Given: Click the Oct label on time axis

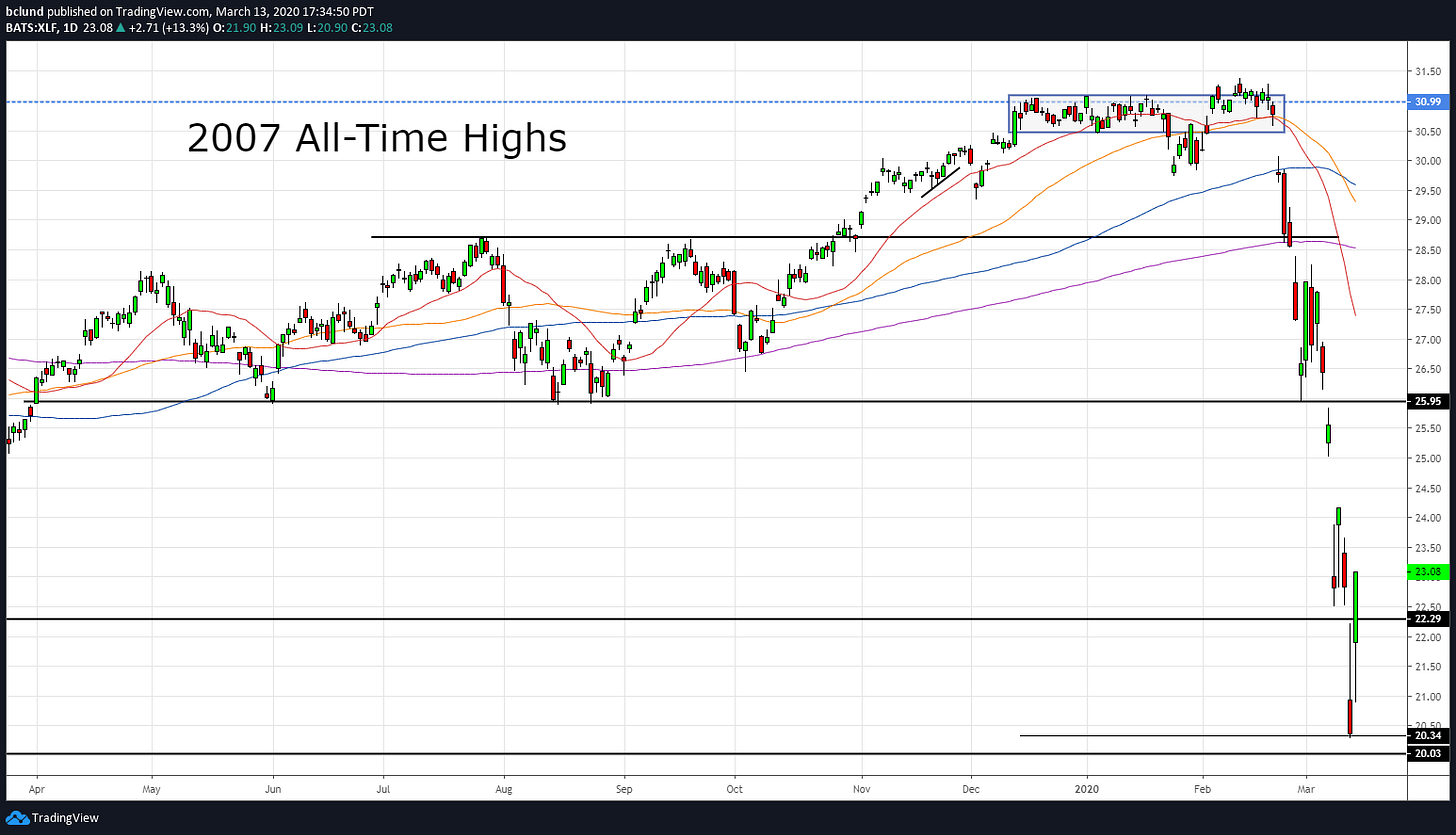Looking at the screenshot, I should coord(735,787).
